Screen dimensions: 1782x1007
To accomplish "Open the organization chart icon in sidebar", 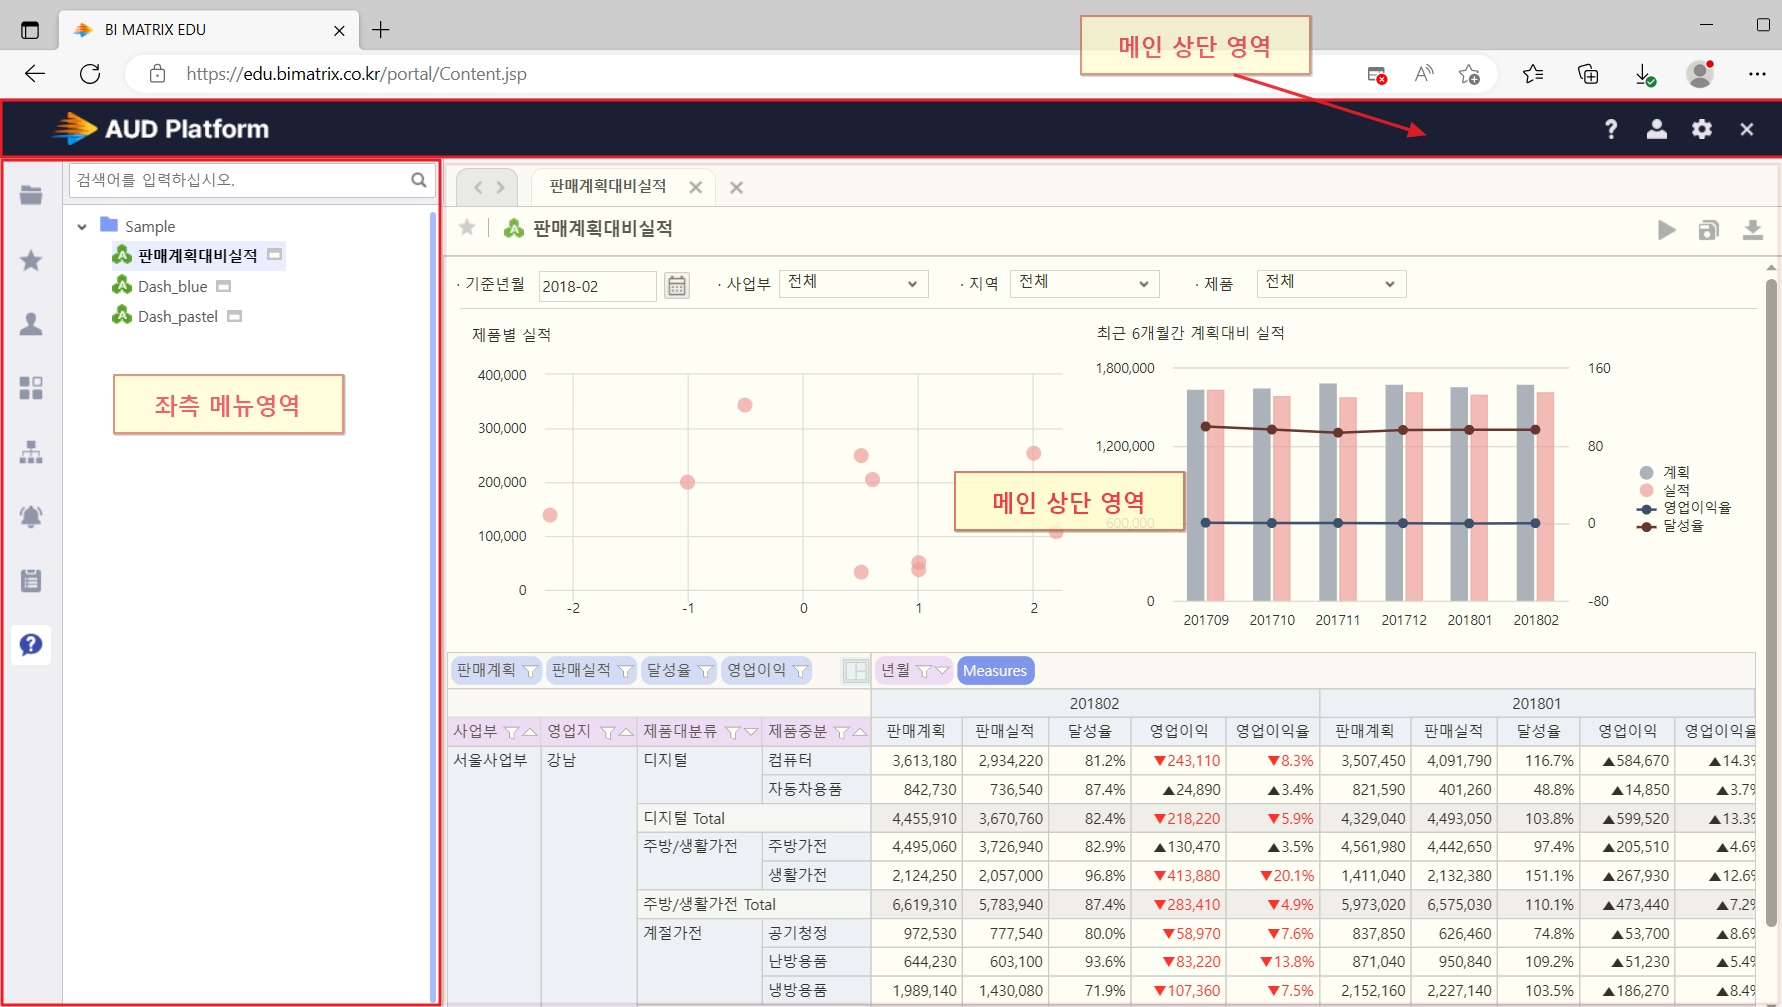I will point(31,452).
